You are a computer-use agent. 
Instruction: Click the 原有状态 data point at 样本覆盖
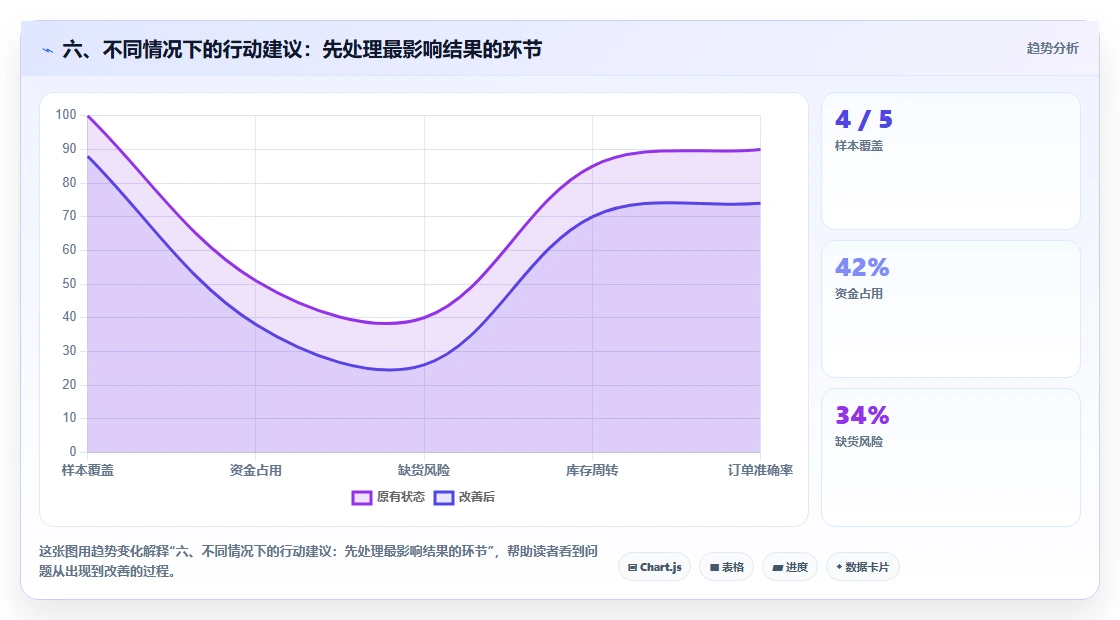click(x=88, y=116)
